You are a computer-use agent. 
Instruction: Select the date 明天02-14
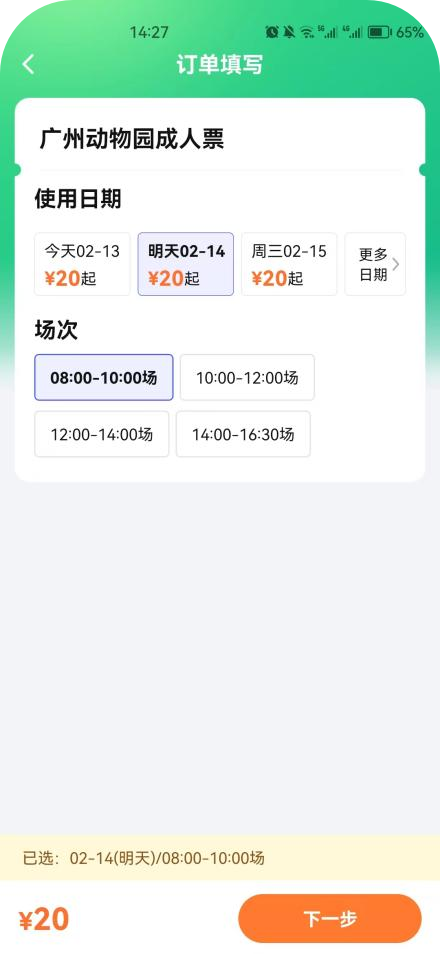[186, 264]
